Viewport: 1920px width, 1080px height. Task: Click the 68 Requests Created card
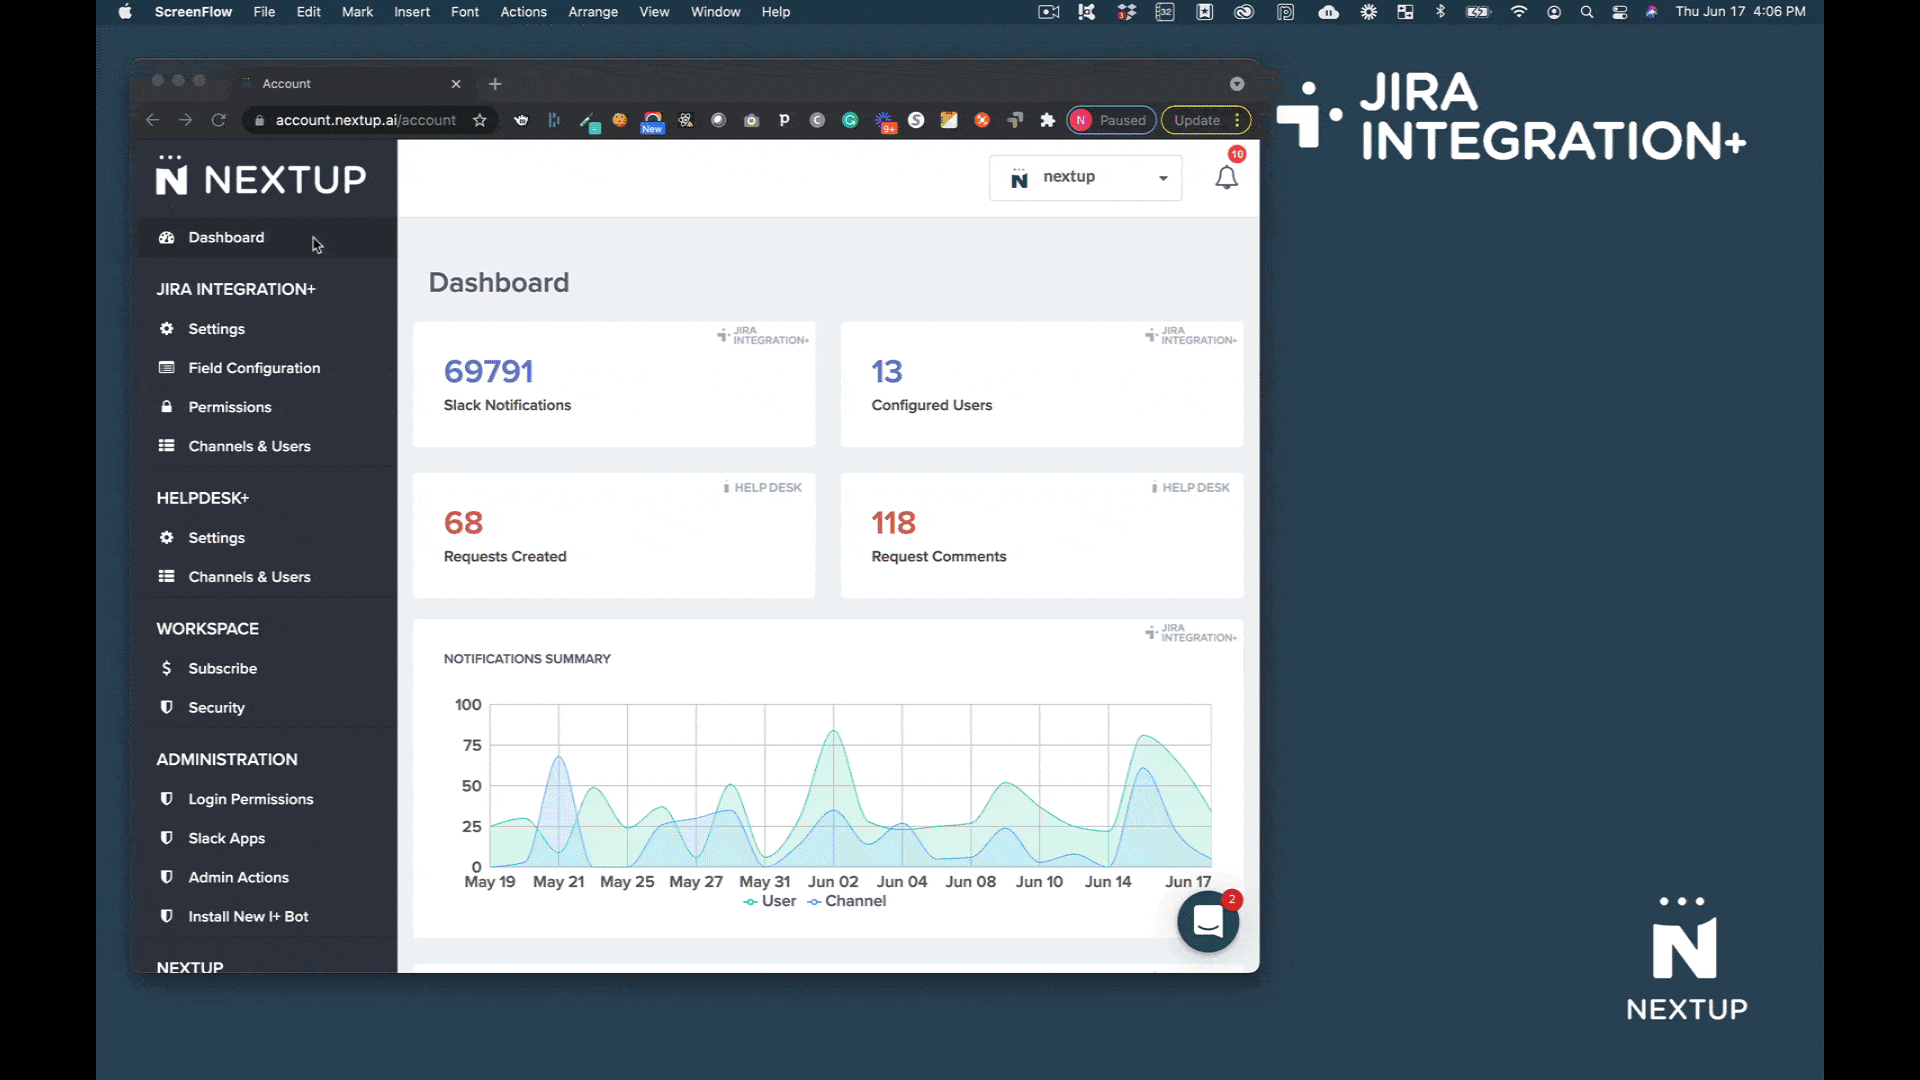point(614,536)
